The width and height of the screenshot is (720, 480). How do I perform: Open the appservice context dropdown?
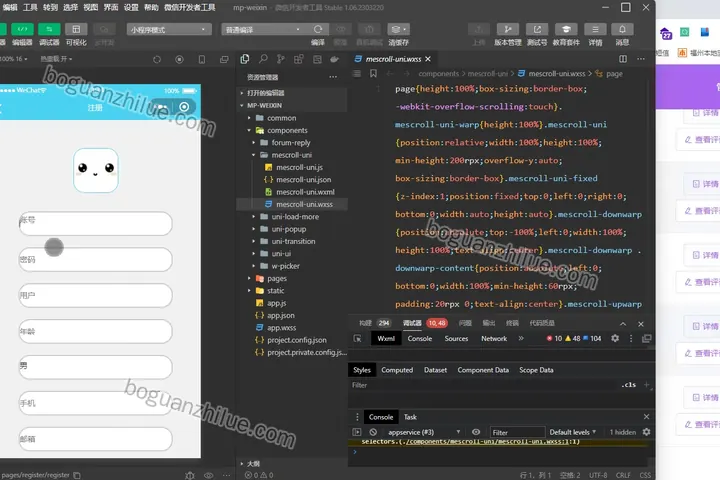pos(424,432)
